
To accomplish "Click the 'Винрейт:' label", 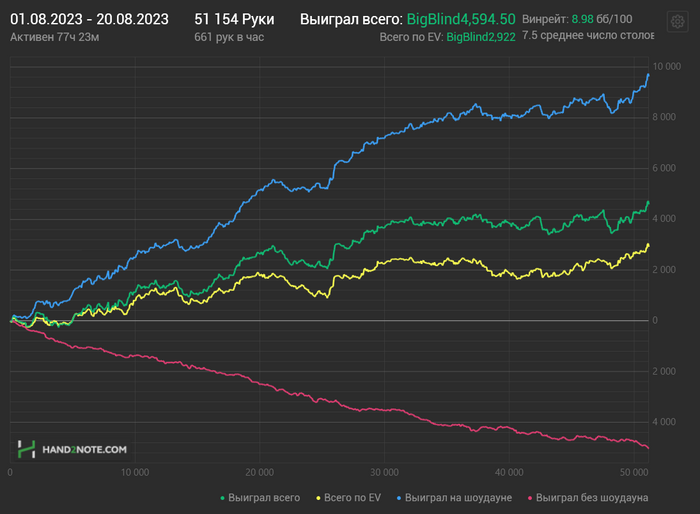I will [545, 19].
